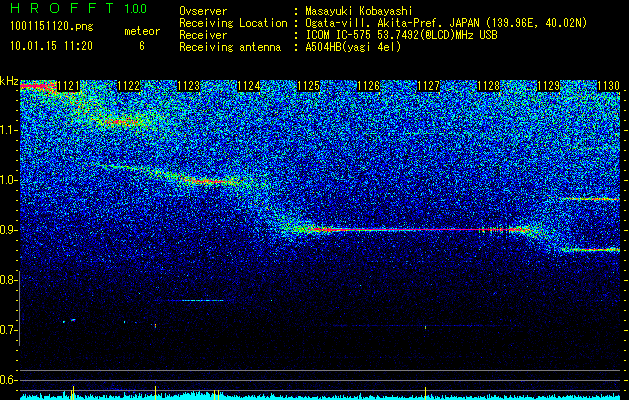Click the HROFFT program title text
Screen dimensions: 629x400
click(62, 8)
